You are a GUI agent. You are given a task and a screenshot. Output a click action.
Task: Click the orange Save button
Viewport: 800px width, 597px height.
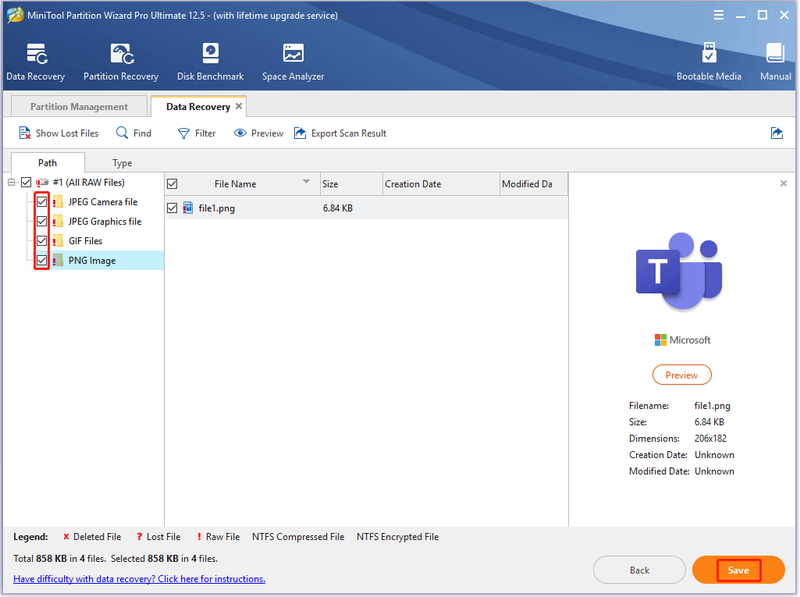pyautogui.click(x=738, y=570)
